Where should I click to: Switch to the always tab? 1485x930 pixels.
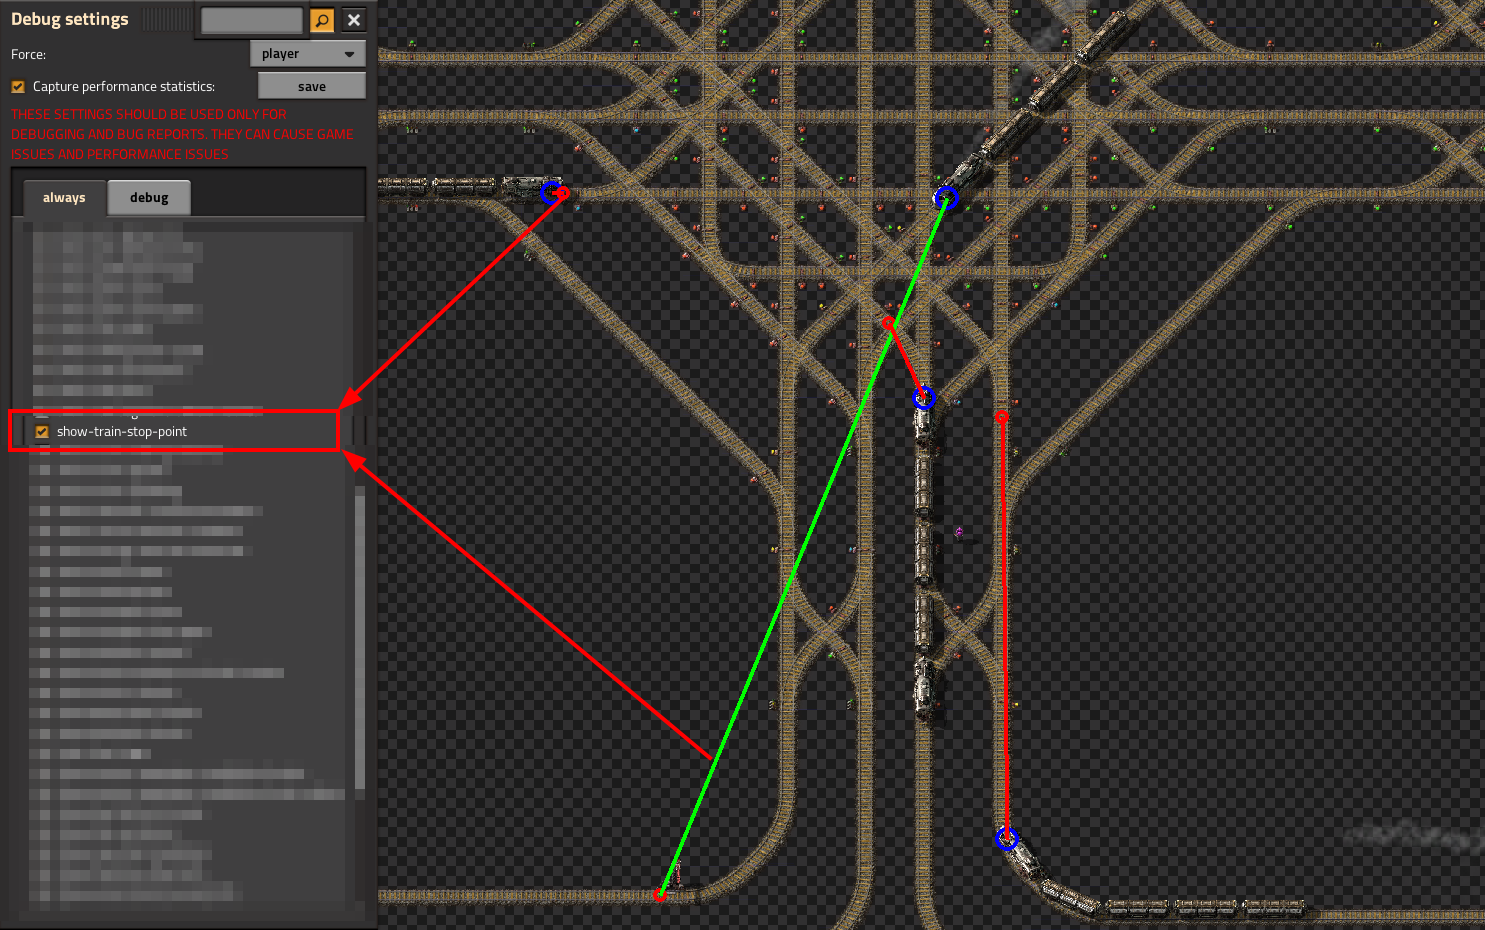tap(64, 198)
